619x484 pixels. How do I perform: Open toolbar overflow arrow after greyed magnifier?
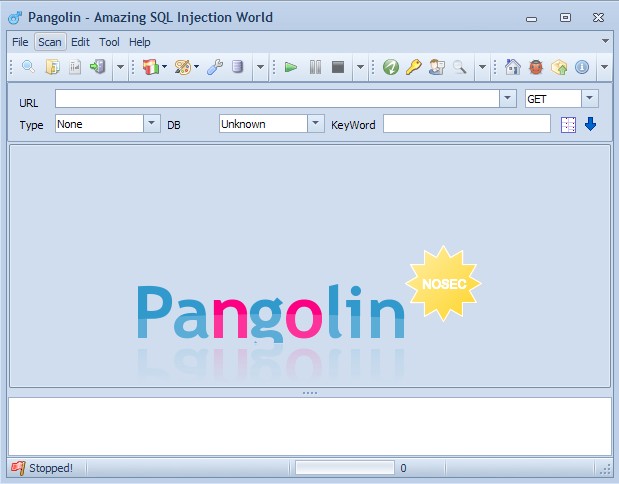pos(482,67)
